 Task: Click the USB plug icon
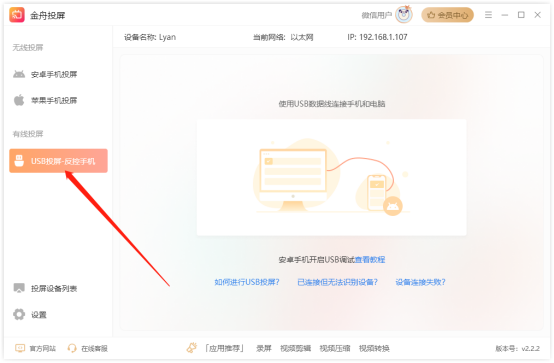[19, 161]
